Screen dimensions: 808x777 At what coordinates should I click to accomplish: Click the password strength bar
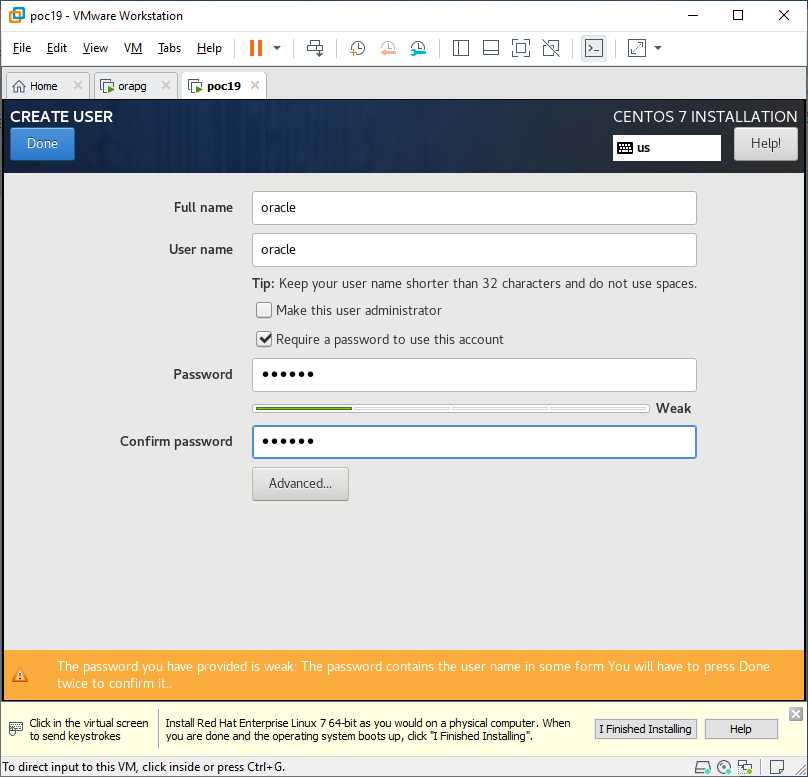451,409
